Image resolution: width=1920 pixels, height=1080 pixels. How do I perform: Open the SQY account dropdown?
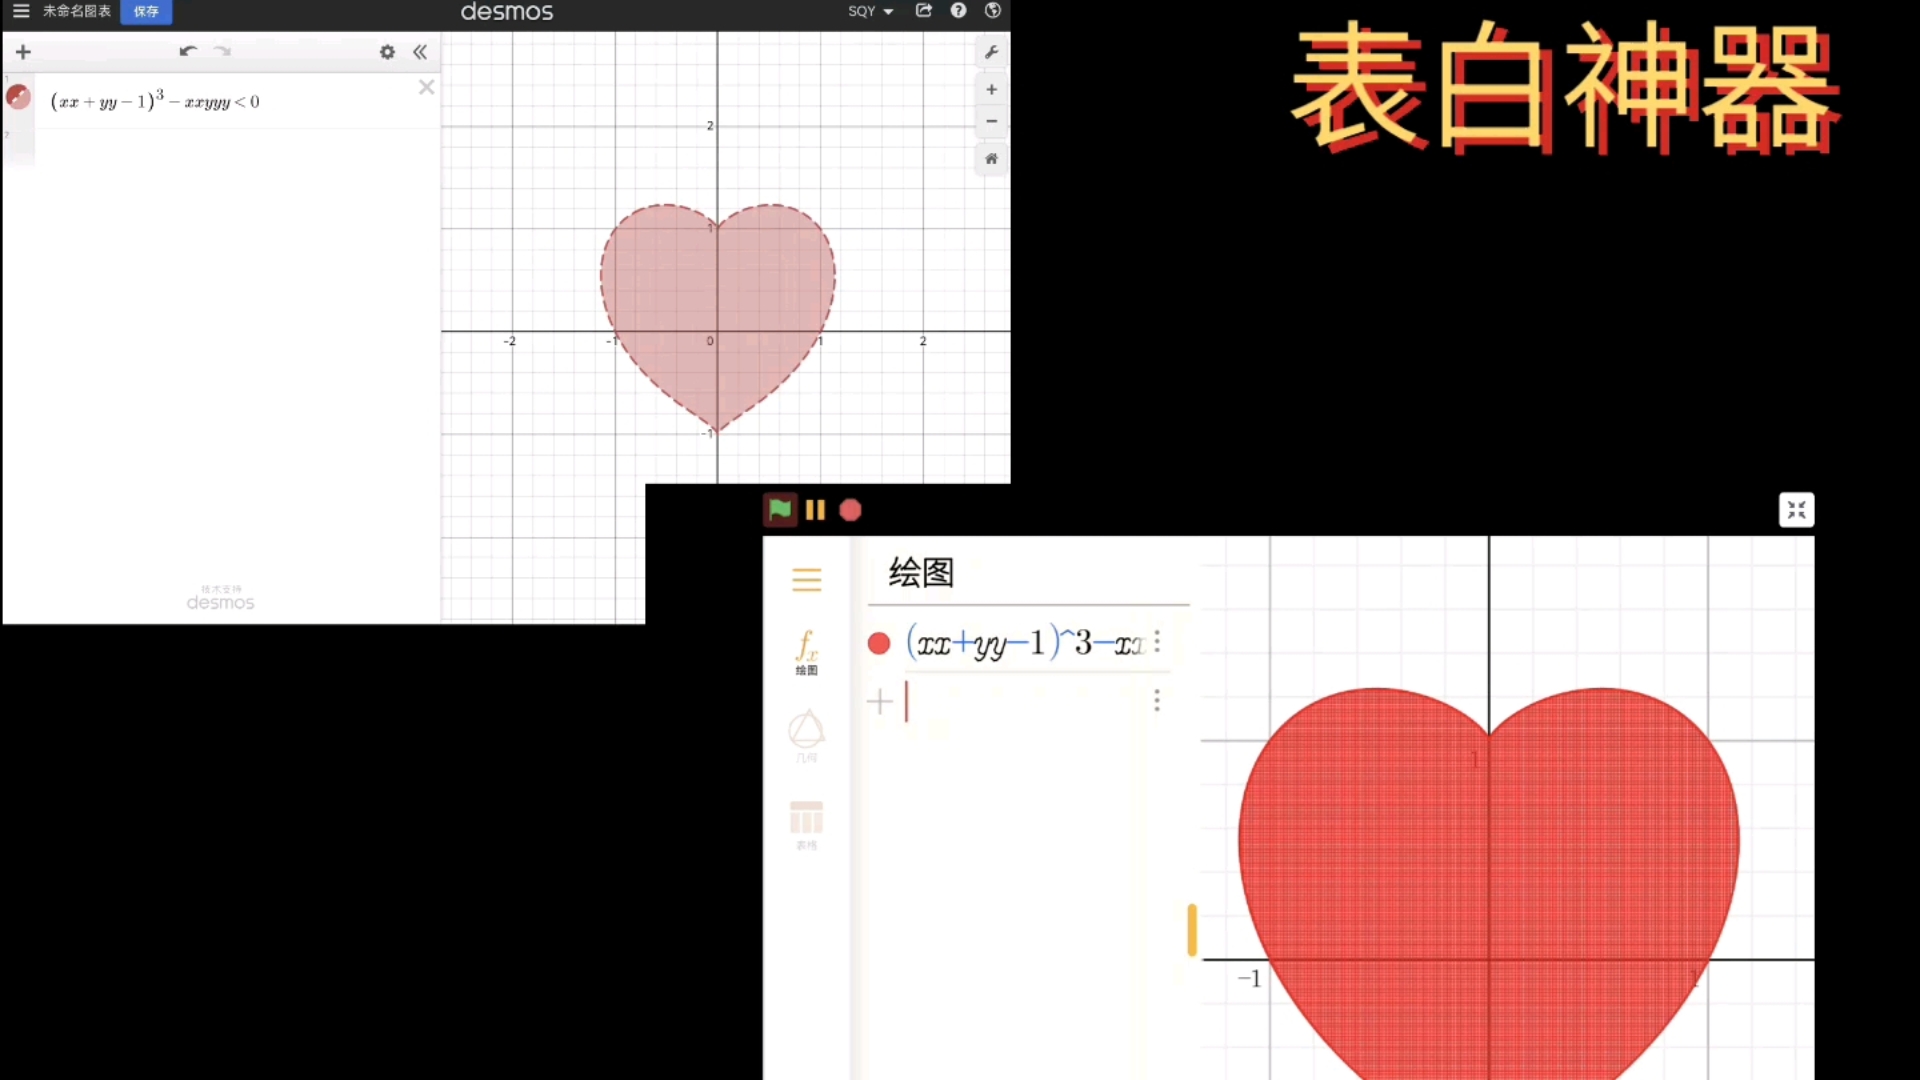tap(870, 11)
